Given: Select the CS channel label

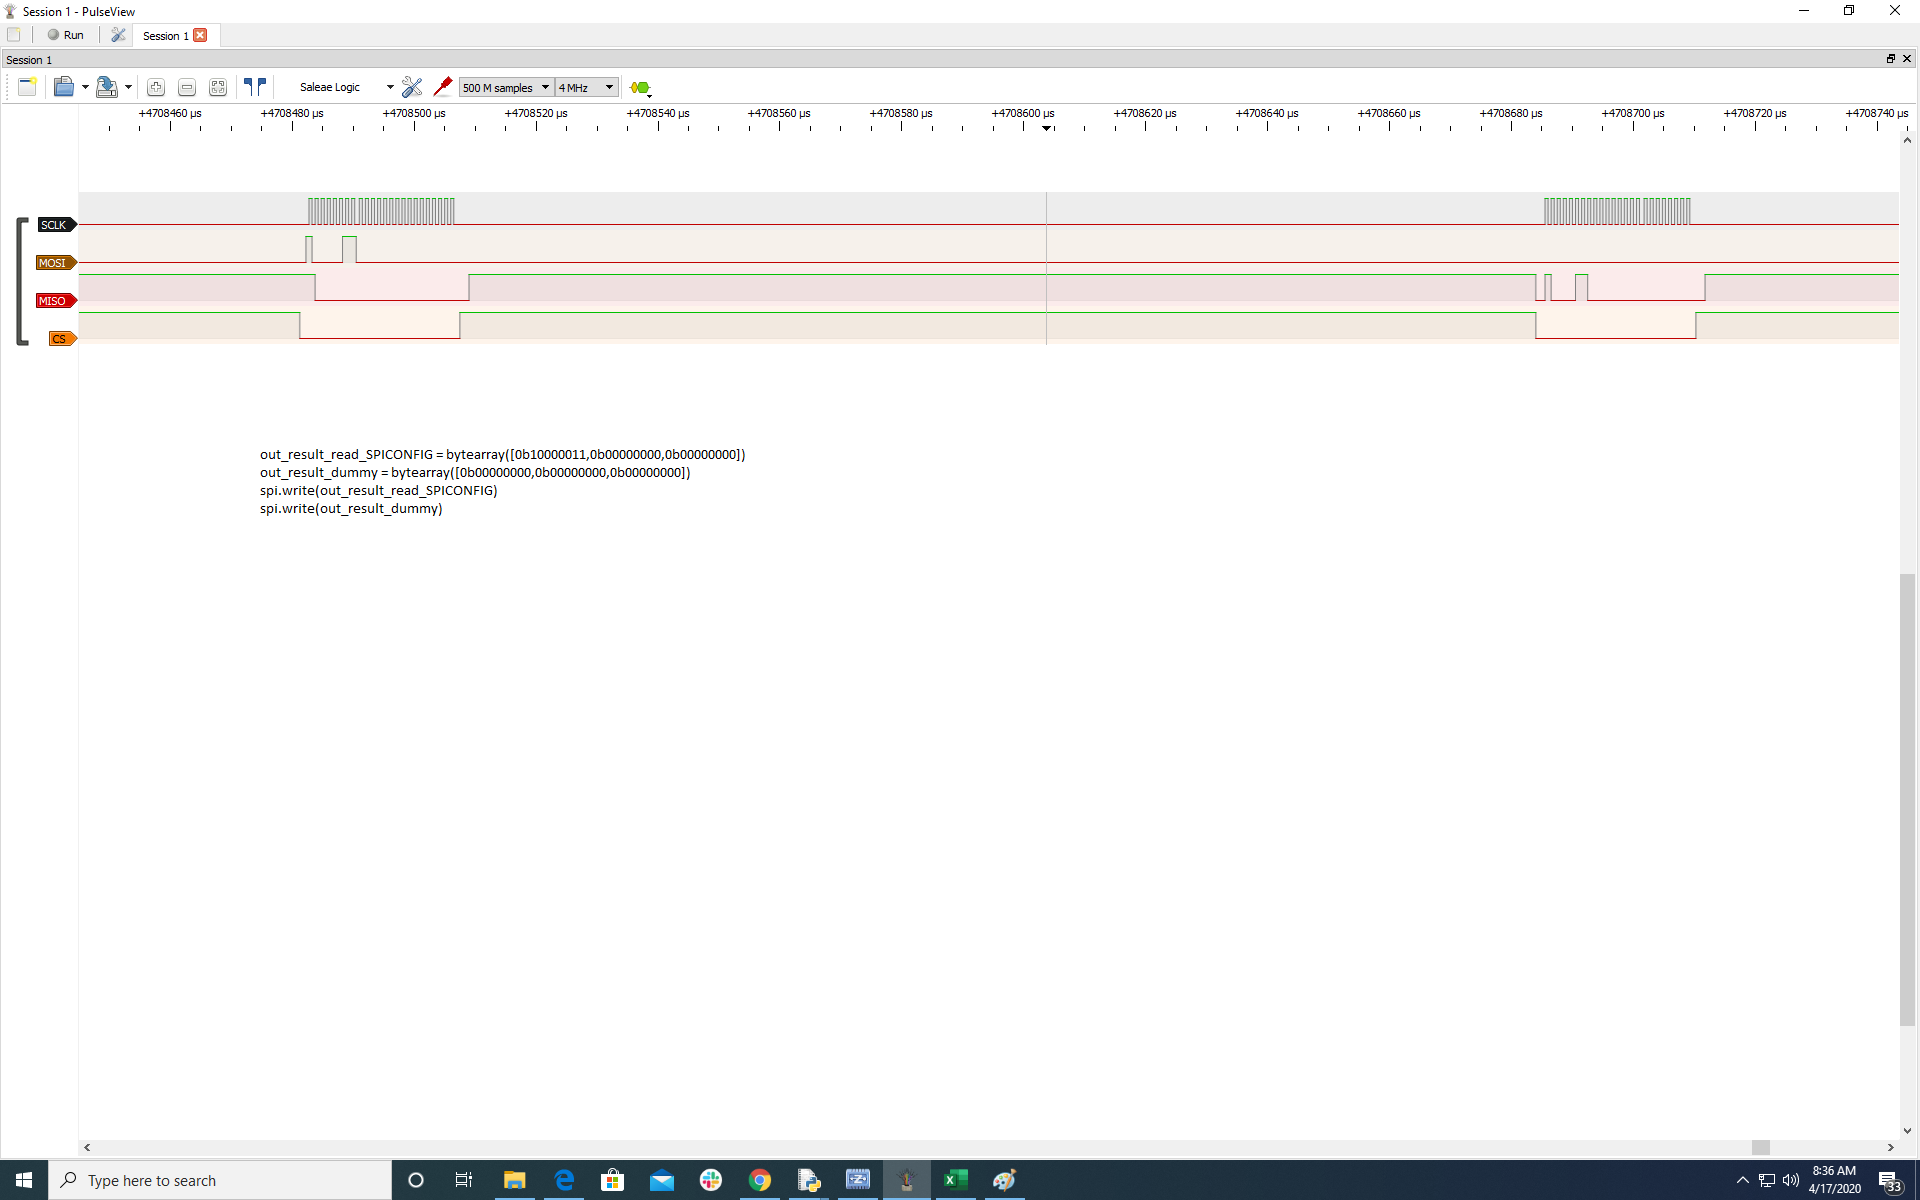Looking at the screenshot, I should 62,339.
